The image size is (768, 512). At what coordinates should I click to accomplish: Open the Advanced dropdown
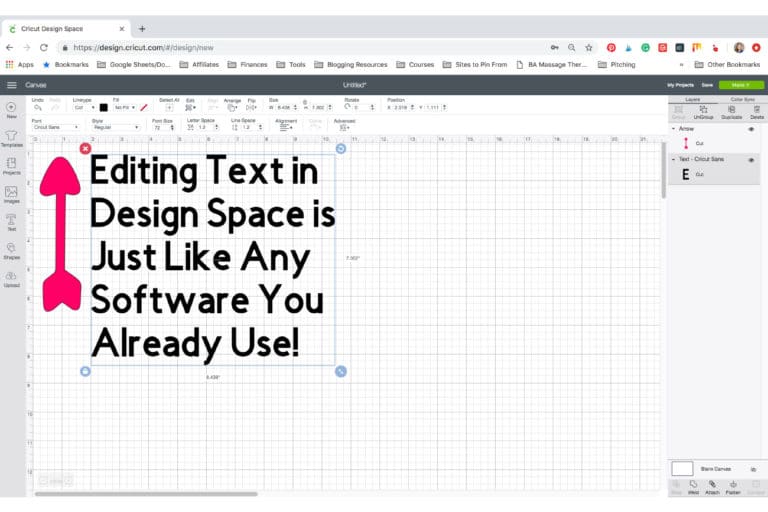click(x=344, y=127)
